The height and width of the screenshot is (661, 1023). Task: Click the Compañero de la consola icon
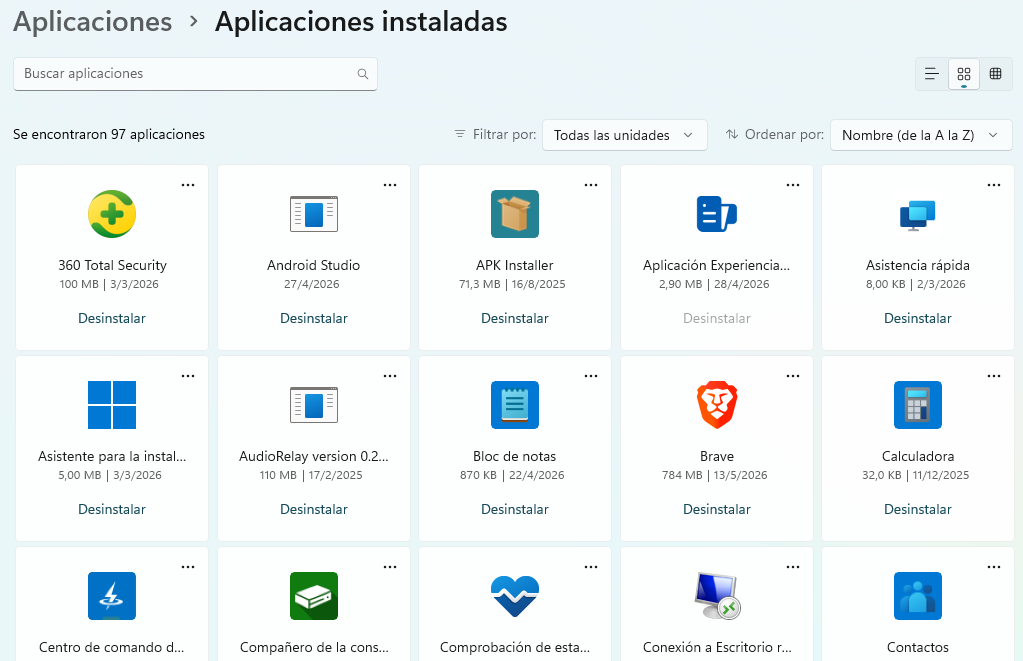(314, 596)
